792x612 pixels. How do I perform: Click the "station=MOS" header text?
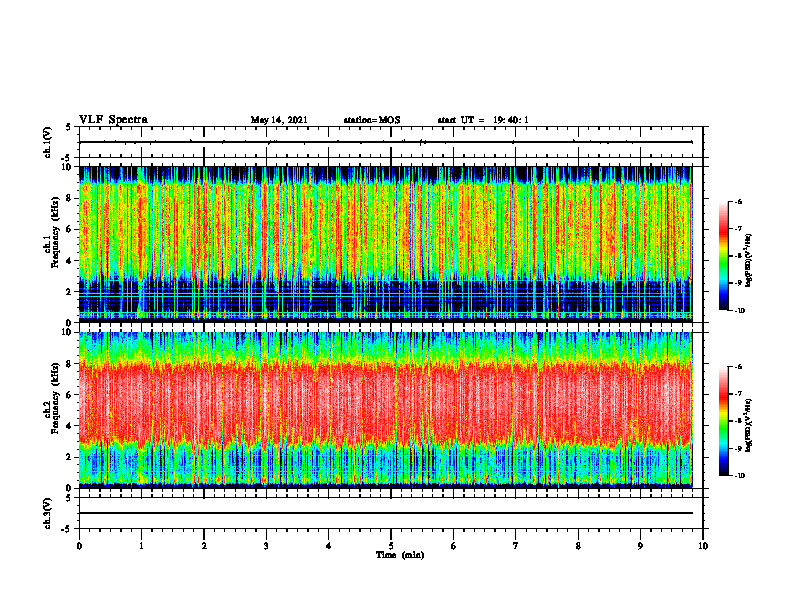click(x=372, y=120)
